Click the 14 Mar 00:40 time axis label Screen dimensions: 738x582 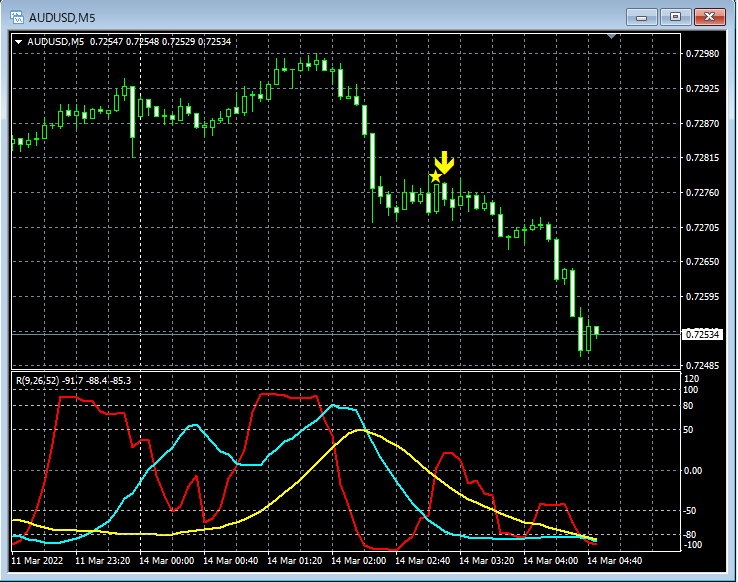click(231, 561)
